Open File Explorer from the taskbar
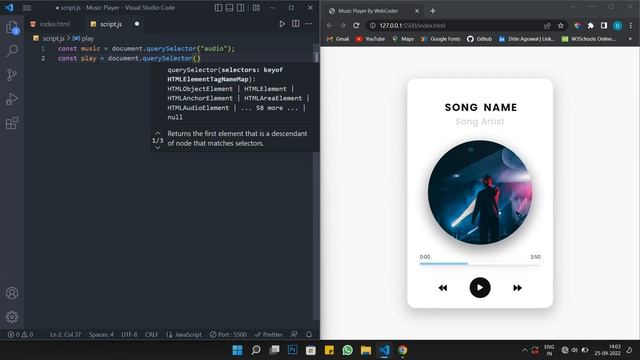Image resolution: width=640 pixels, height=360 pixels. tap(366, 350)
